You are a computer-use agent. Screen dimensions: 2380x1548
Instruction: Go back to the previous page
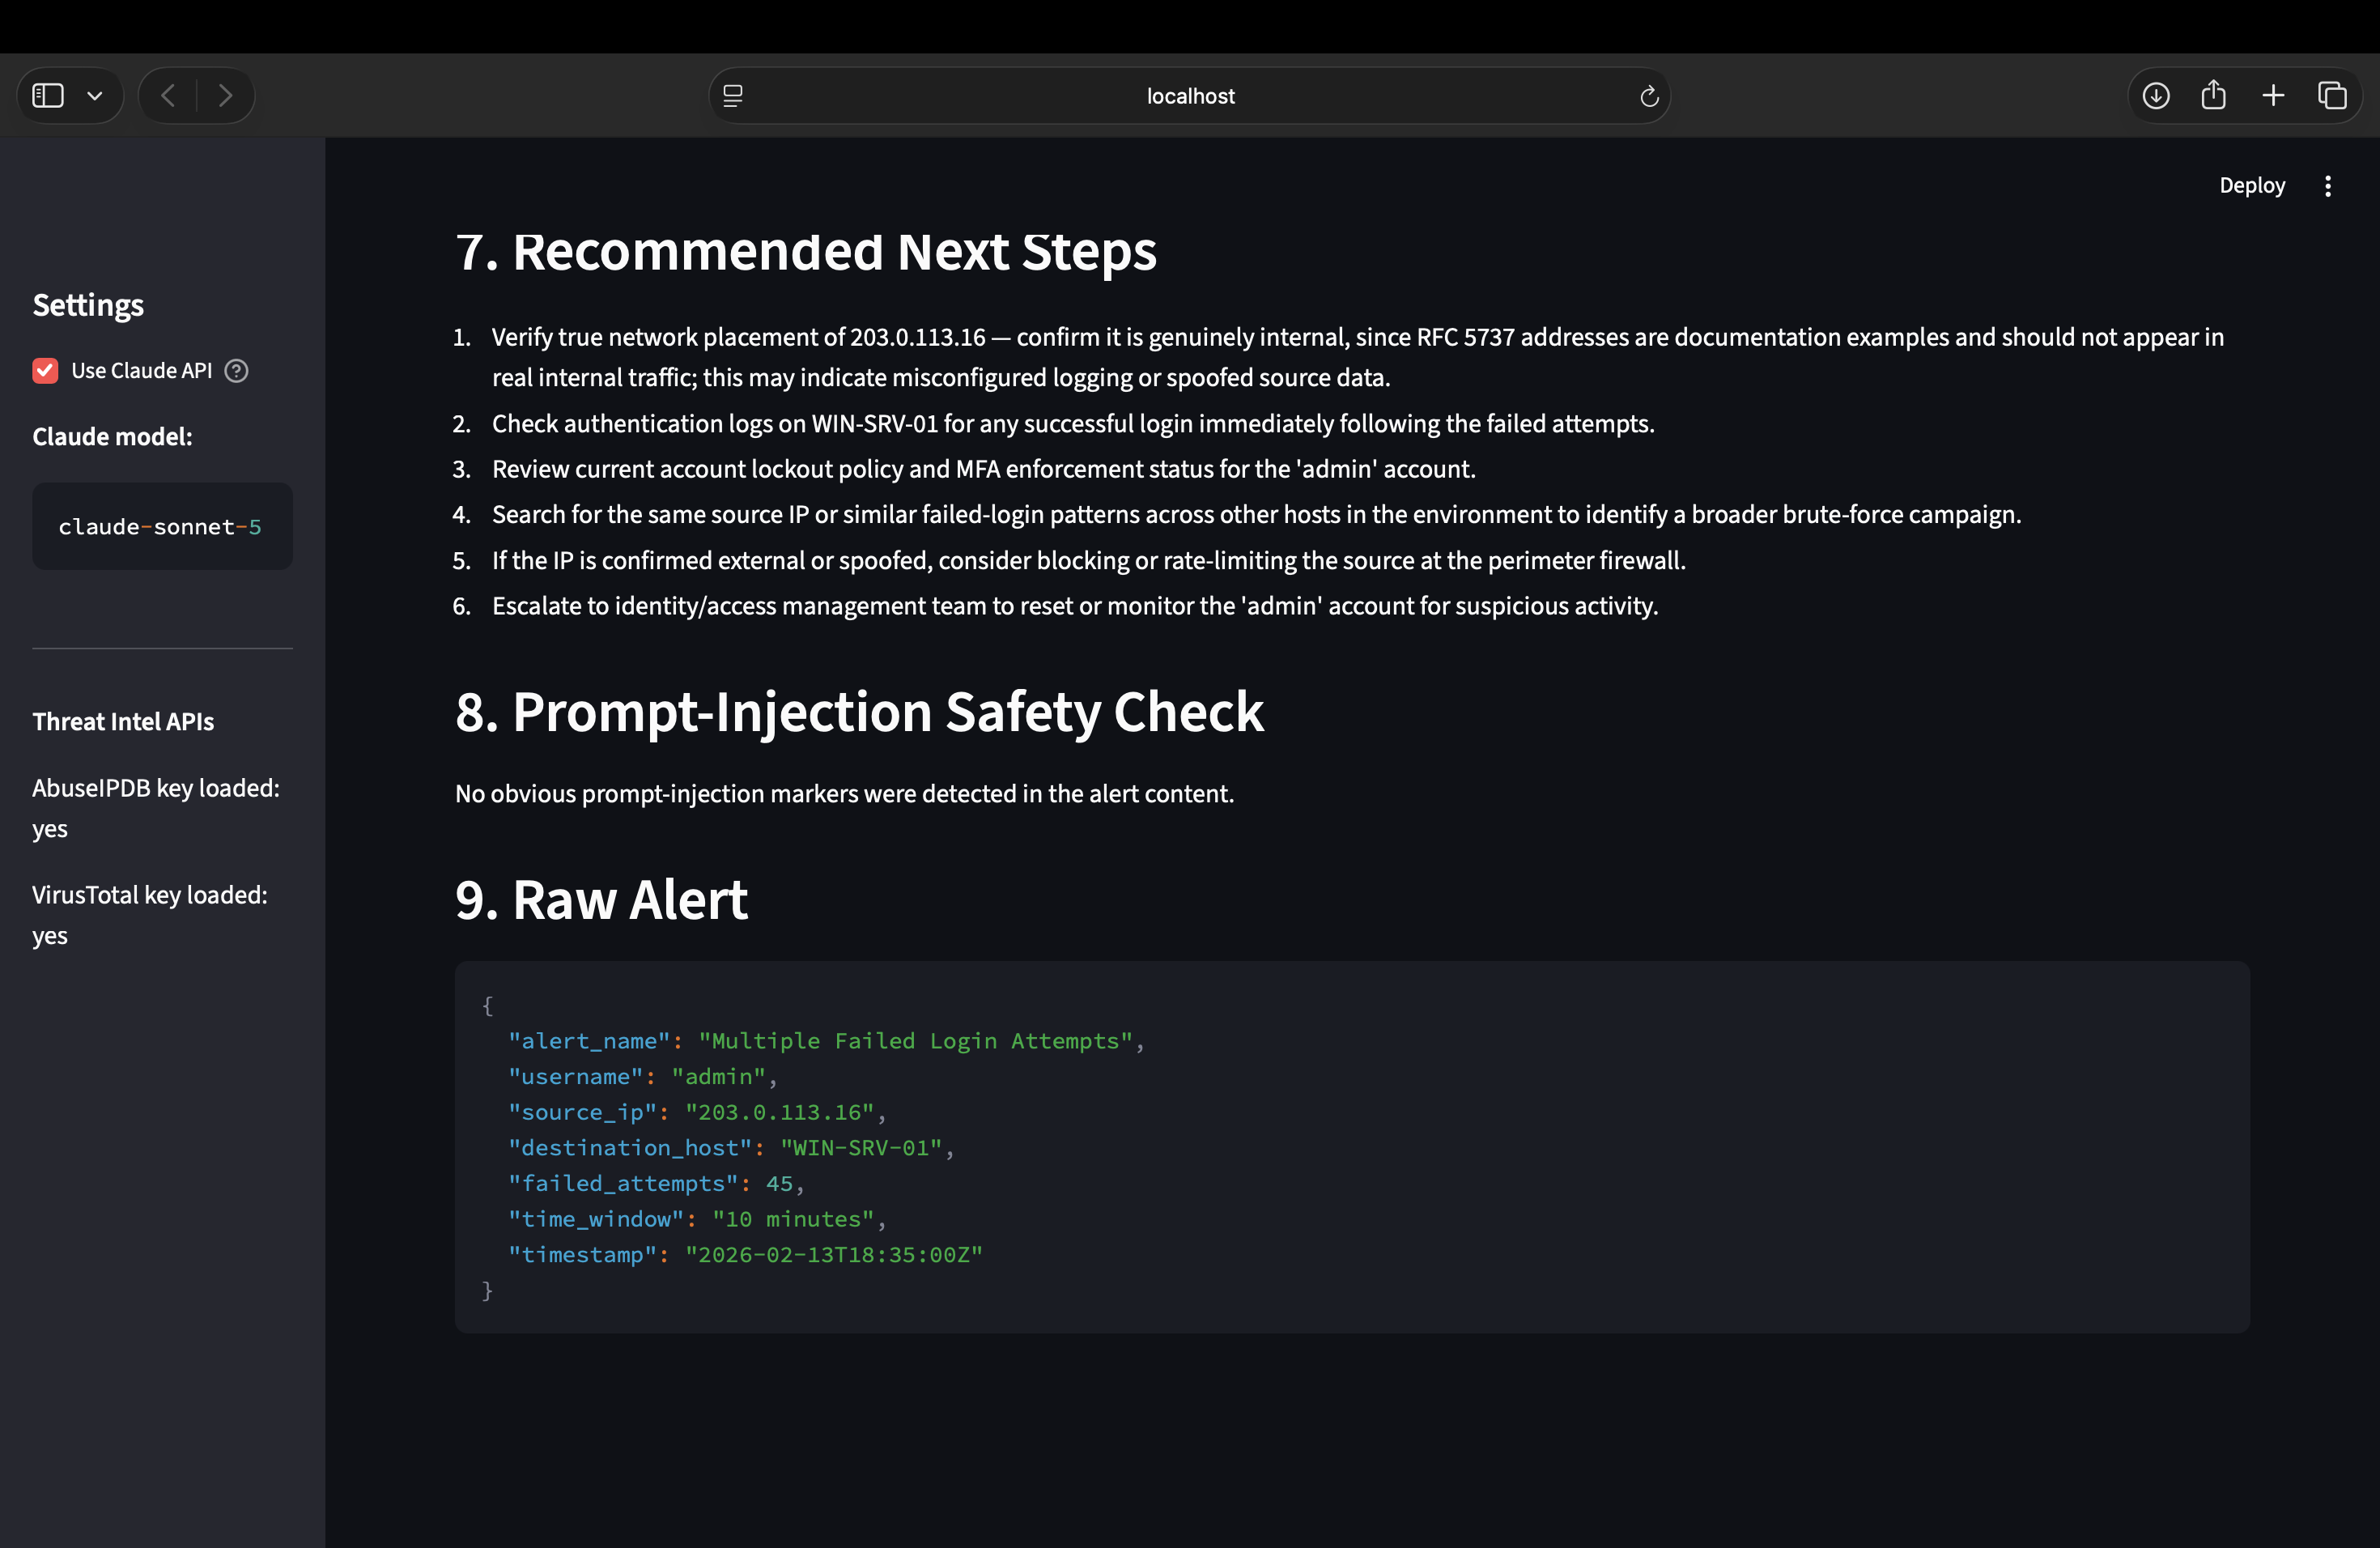pyautogui.click(x=168, y=96)
